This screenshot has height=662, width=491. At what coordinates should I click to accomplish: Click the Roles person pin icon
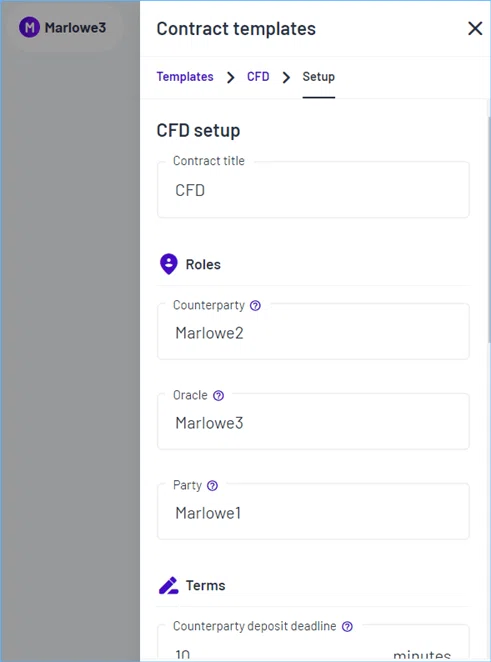(168, 264)
